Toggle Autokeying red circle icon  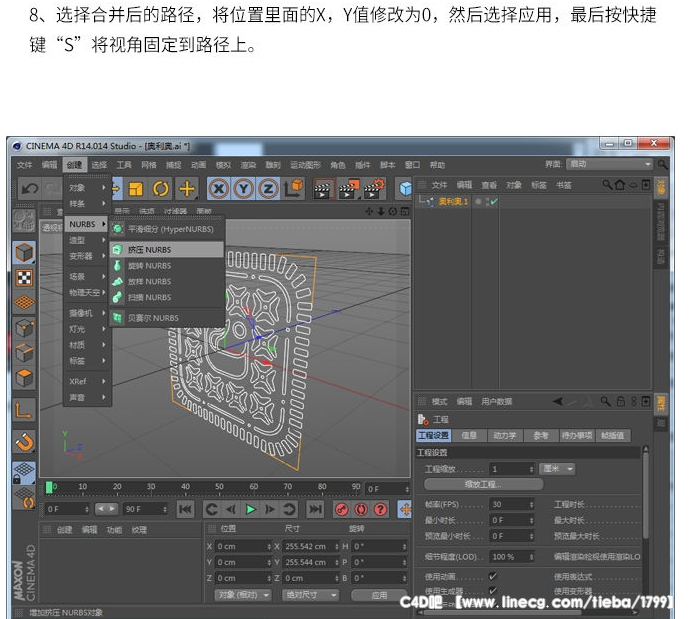[361, 509]
